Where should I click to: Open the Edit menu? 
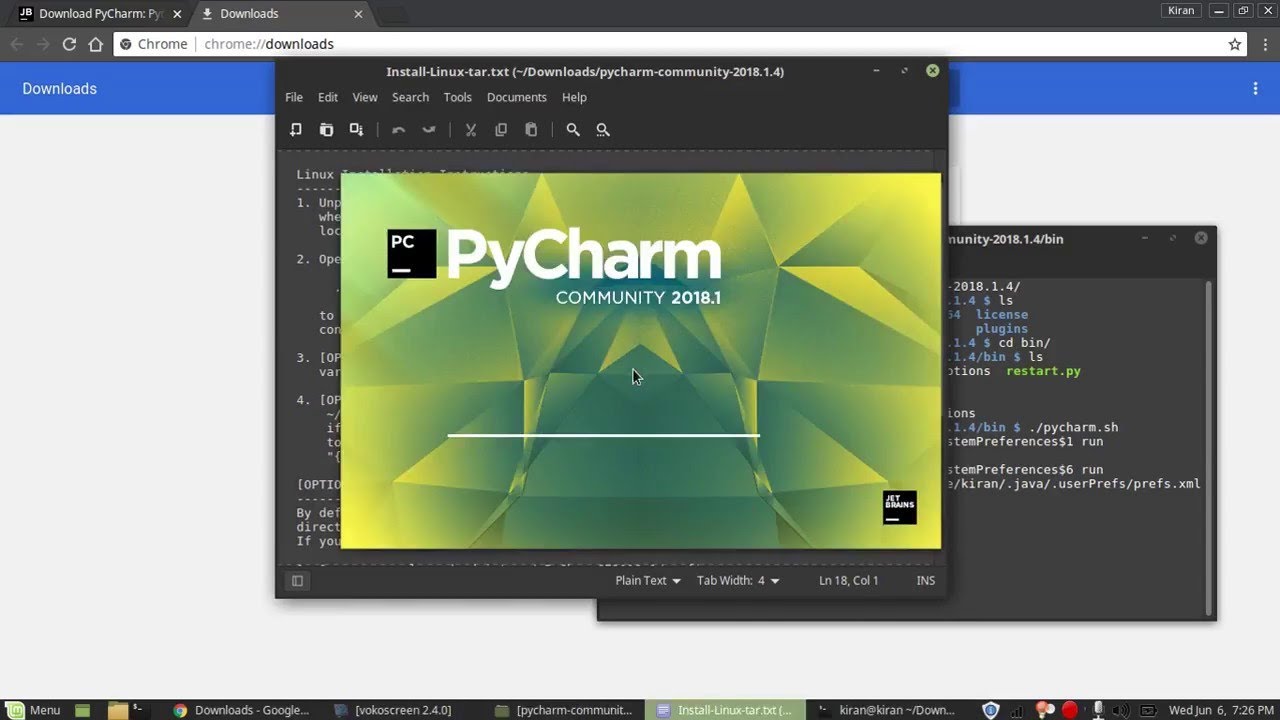pos(328,97)
